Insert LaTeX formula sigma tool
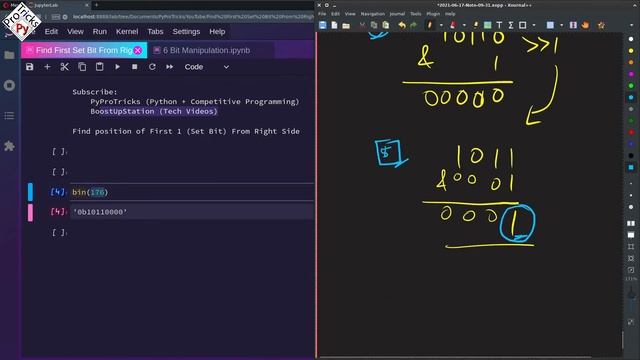Screen dimensions: 640x360 point(511,25)
